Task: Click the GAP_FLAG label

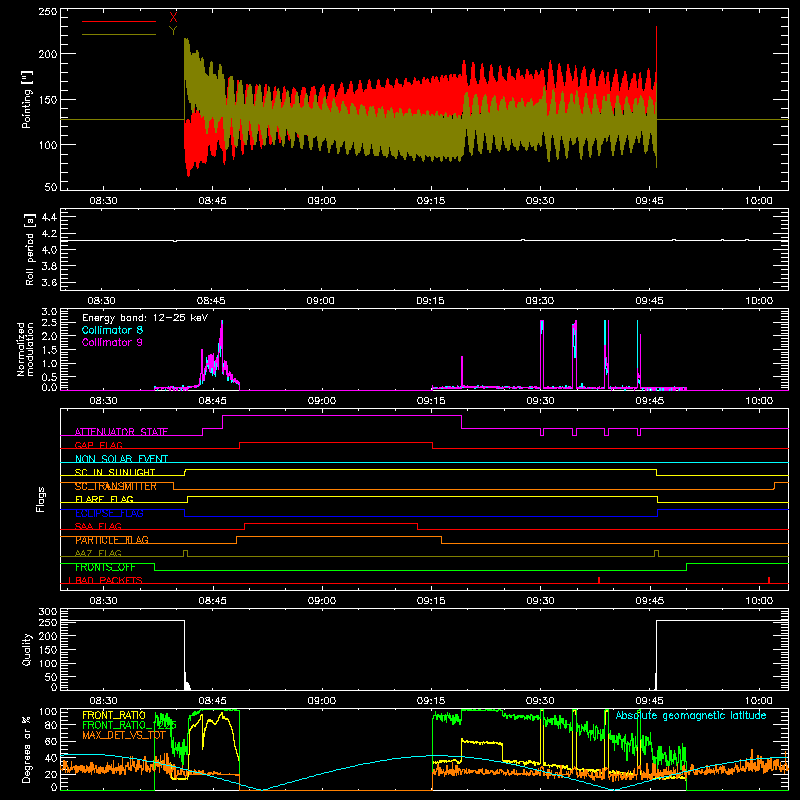Action: (x=98, y=445)
